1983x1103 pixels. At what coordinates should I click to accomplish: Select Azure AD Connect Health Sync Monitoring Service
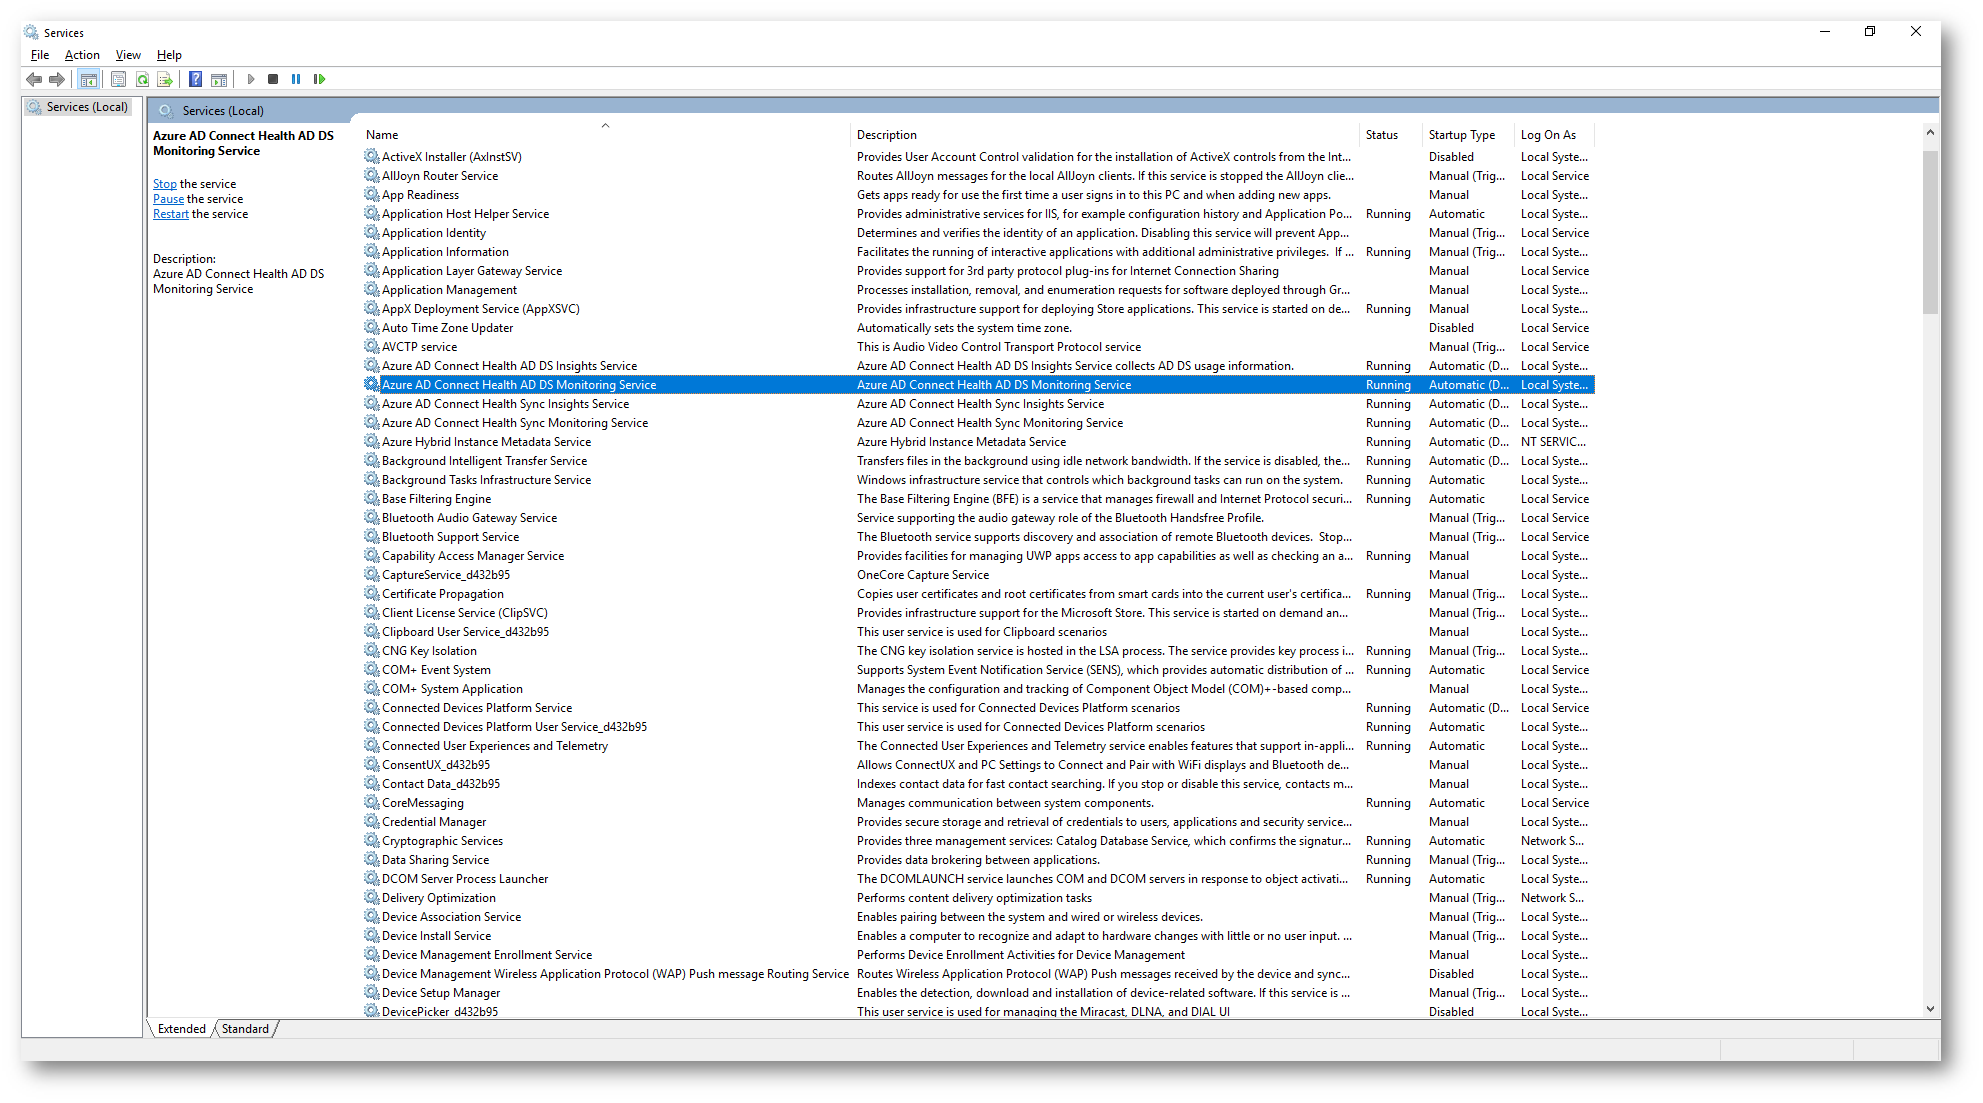tap(978, 423)
